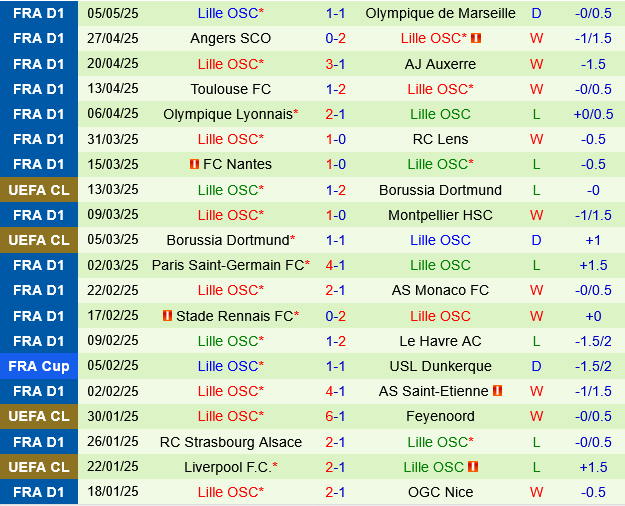Image resolution: width=625 pixels, height=506 pixels.
Task: Click FRA D1 label for 18/01/25 match
Action: 39,492
